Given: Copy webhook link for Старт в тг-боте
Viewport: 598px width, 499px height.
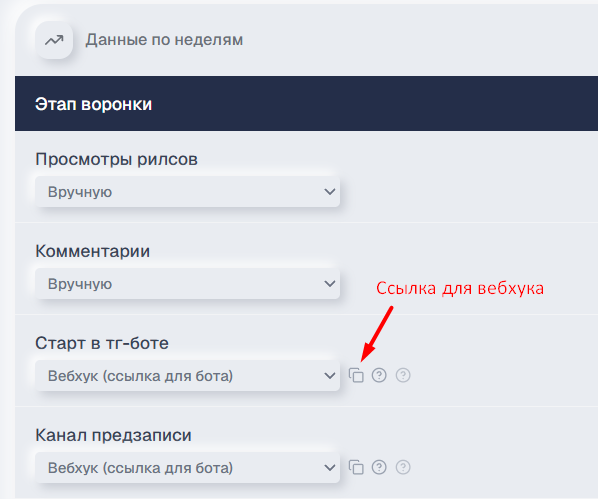Looking at the screenshot, I should click(x=356, y=375).
